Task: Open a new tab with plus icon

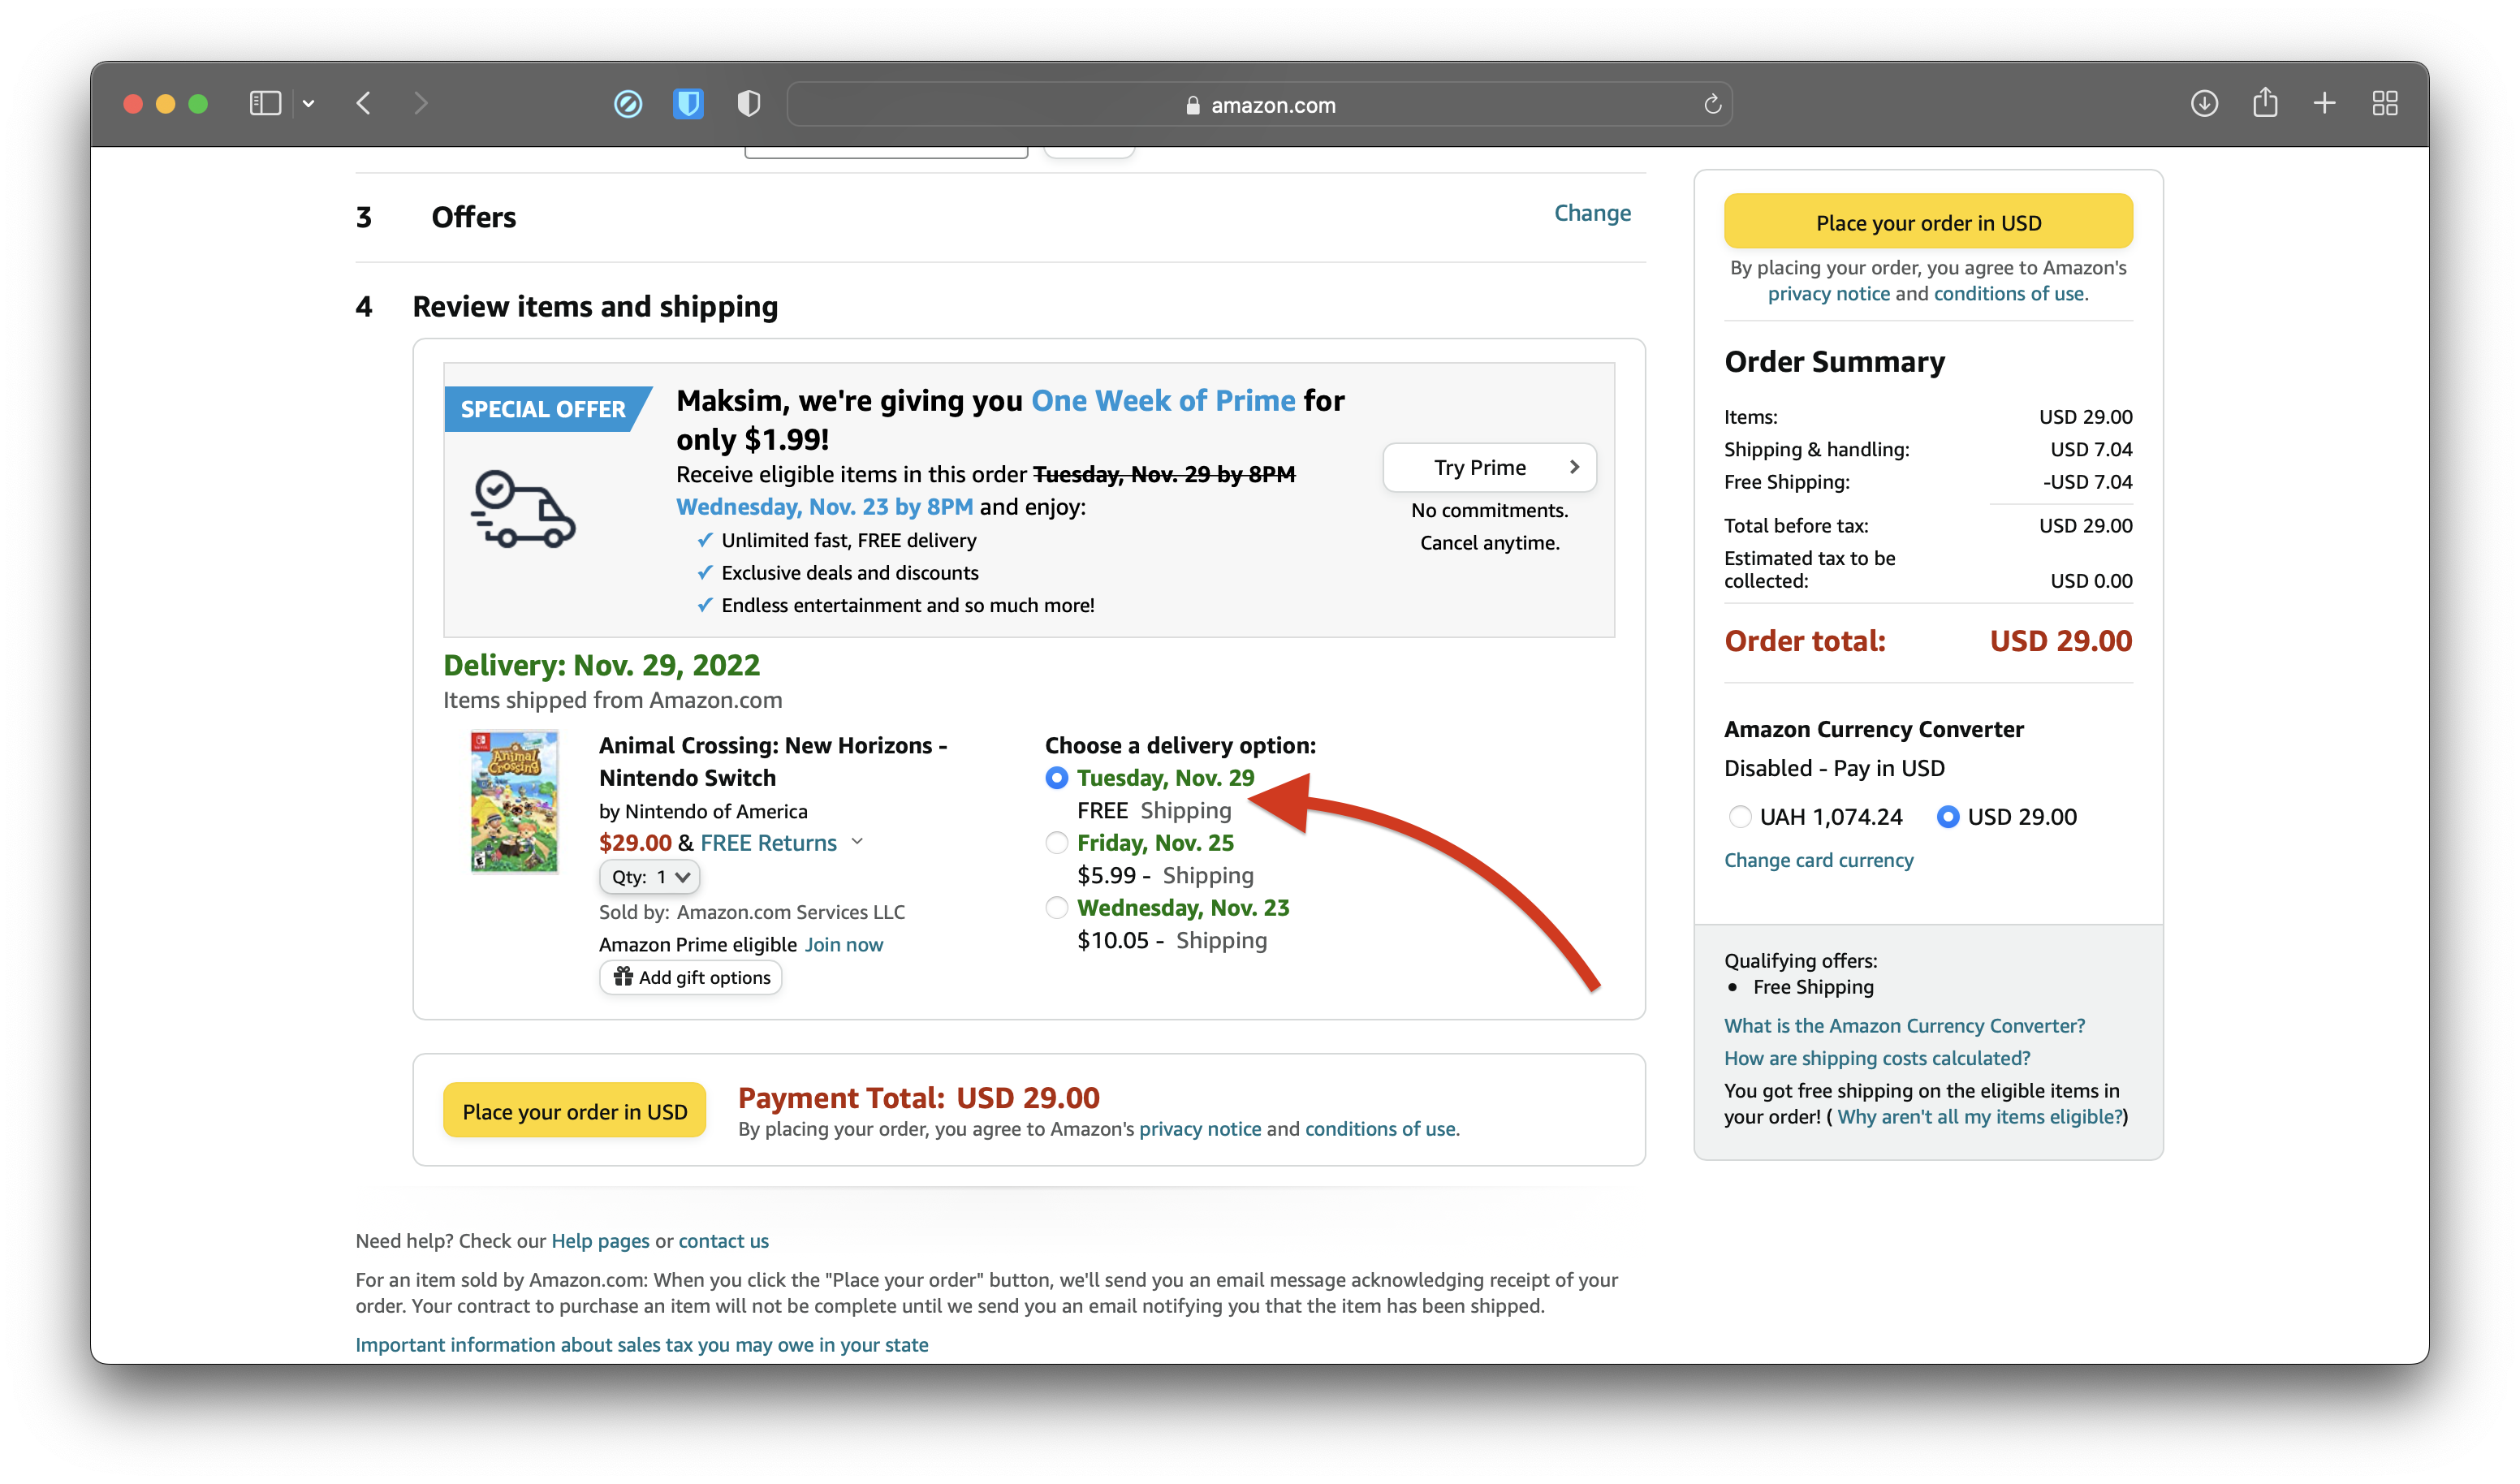Action: [2325, 104]
